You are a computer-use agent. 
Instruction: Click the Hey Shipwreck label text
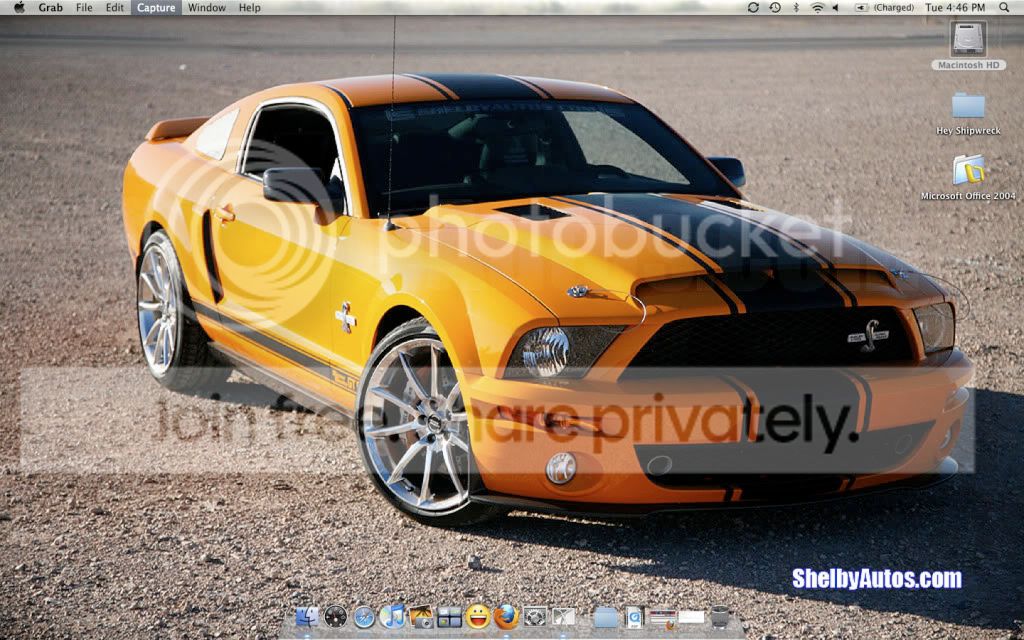[x=968, y=131]
